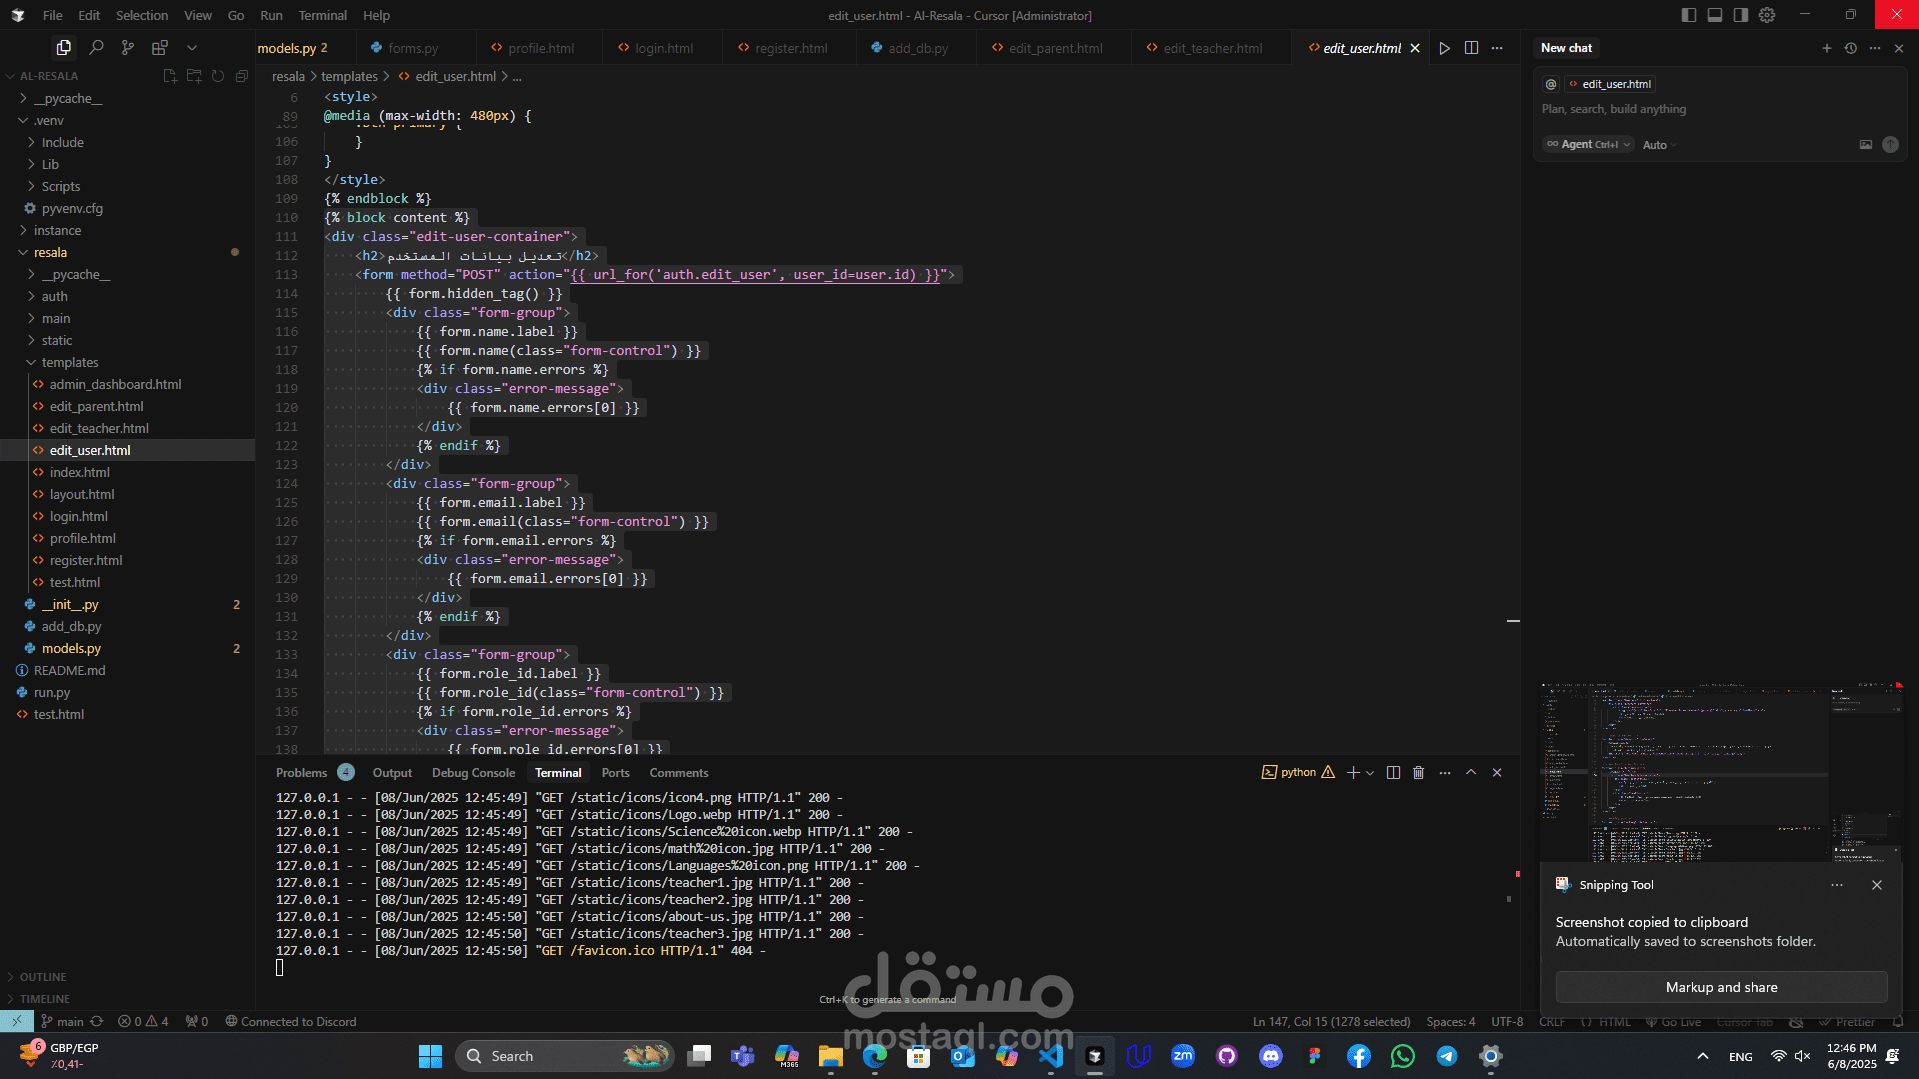
Task: Change the Spaces: 4 indentation setting
Action: point(1450,1022)
